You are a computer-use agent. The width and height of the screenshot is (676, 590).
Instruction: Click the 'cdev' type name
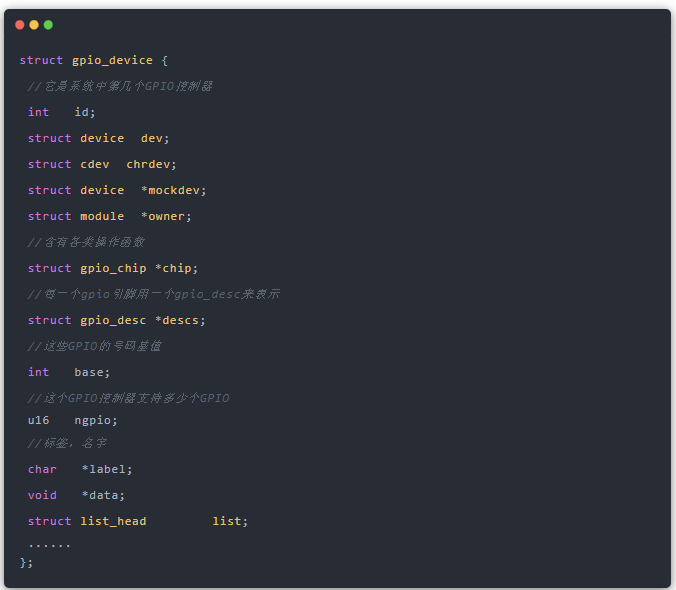point(95,164)
